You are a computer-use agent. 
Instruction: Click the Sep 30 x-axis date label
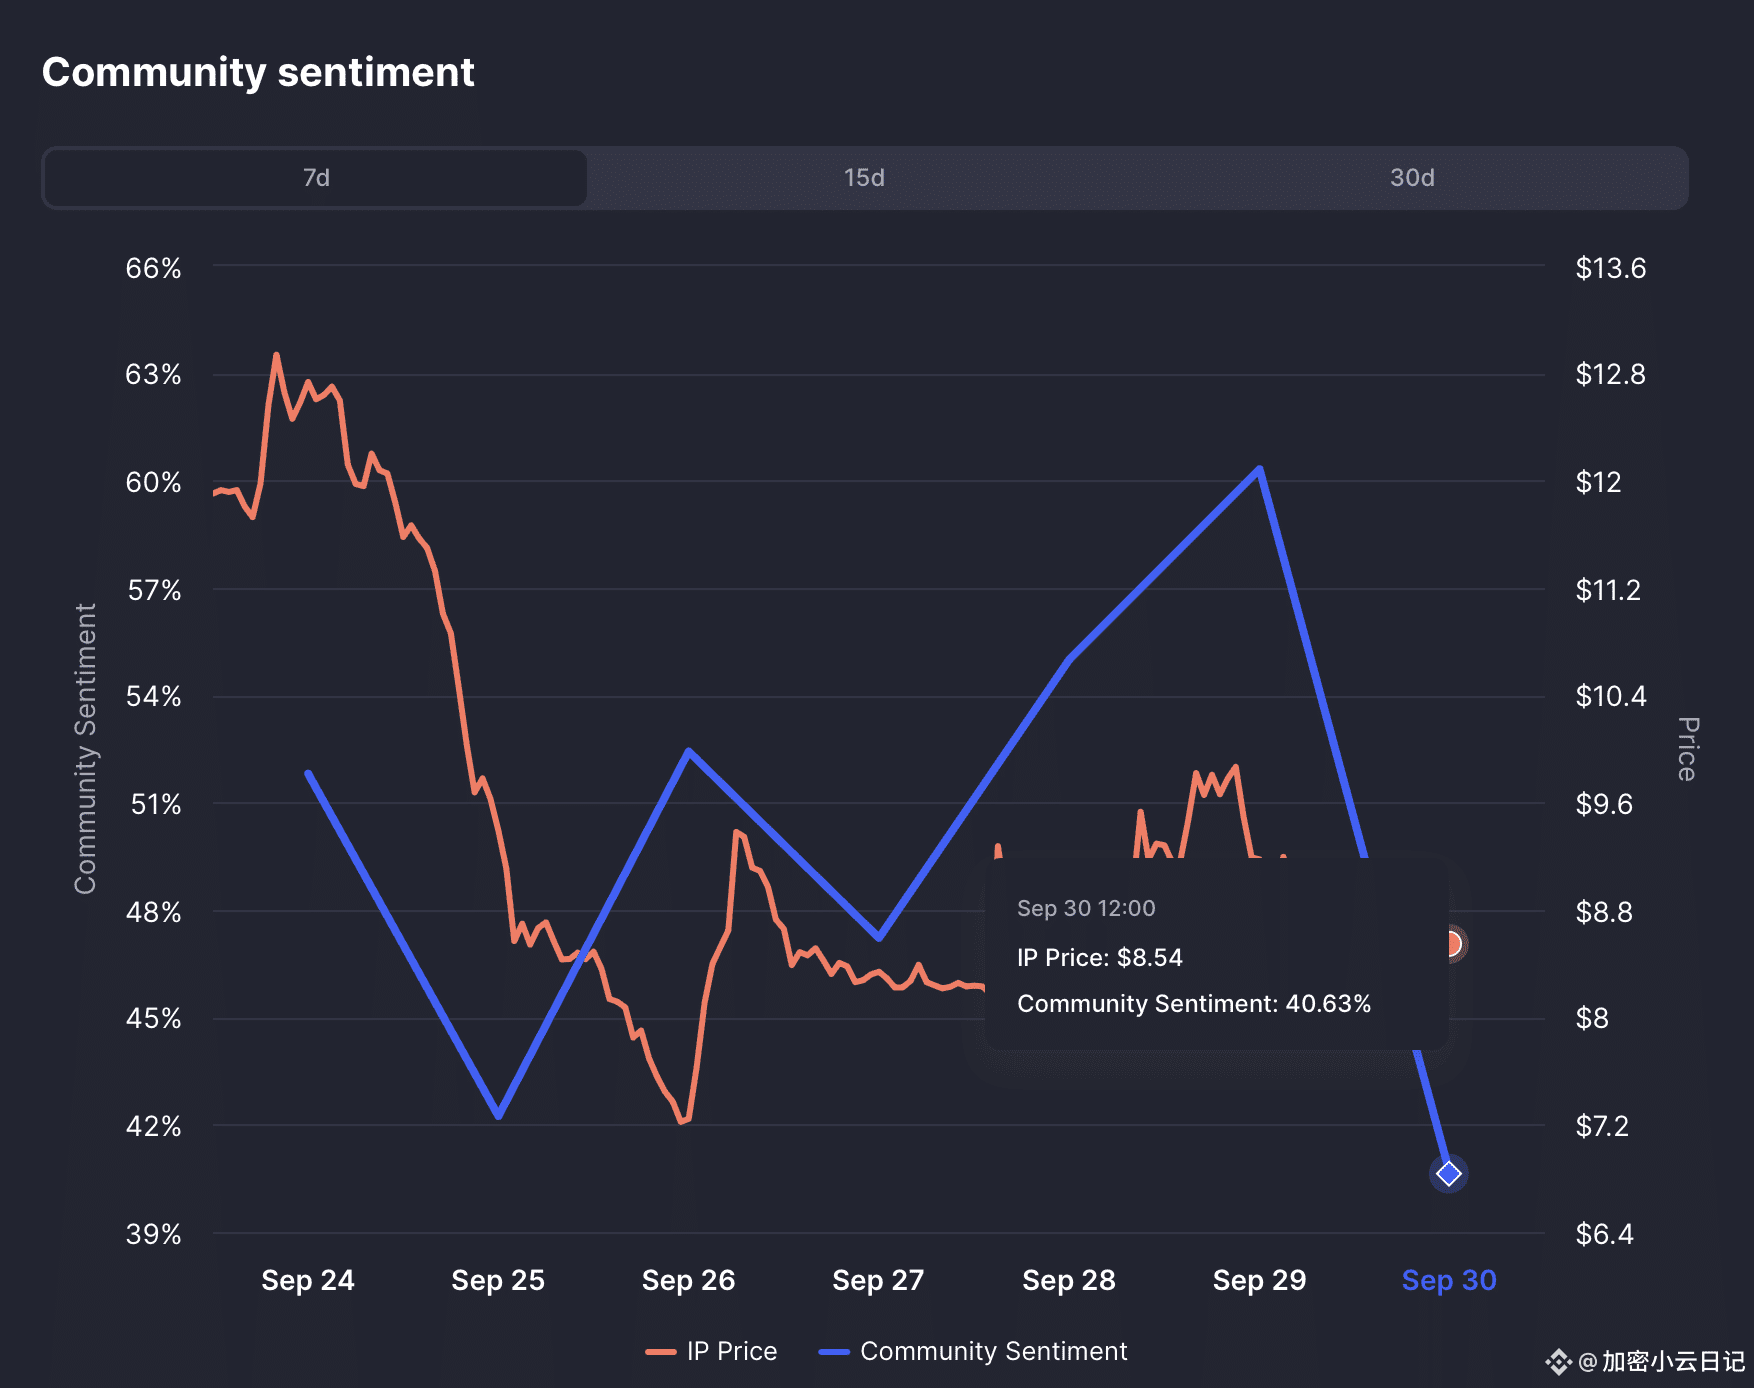(1448, 1280)
